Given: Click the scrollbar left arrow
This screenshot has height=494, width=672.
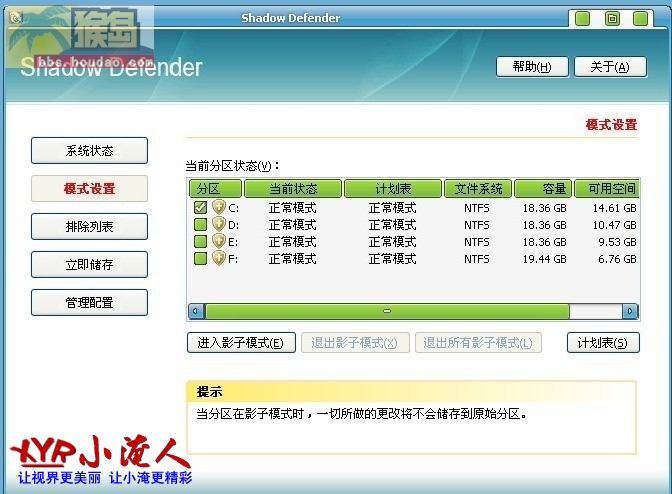Looking at the screenshot, I should click(196, 311).
